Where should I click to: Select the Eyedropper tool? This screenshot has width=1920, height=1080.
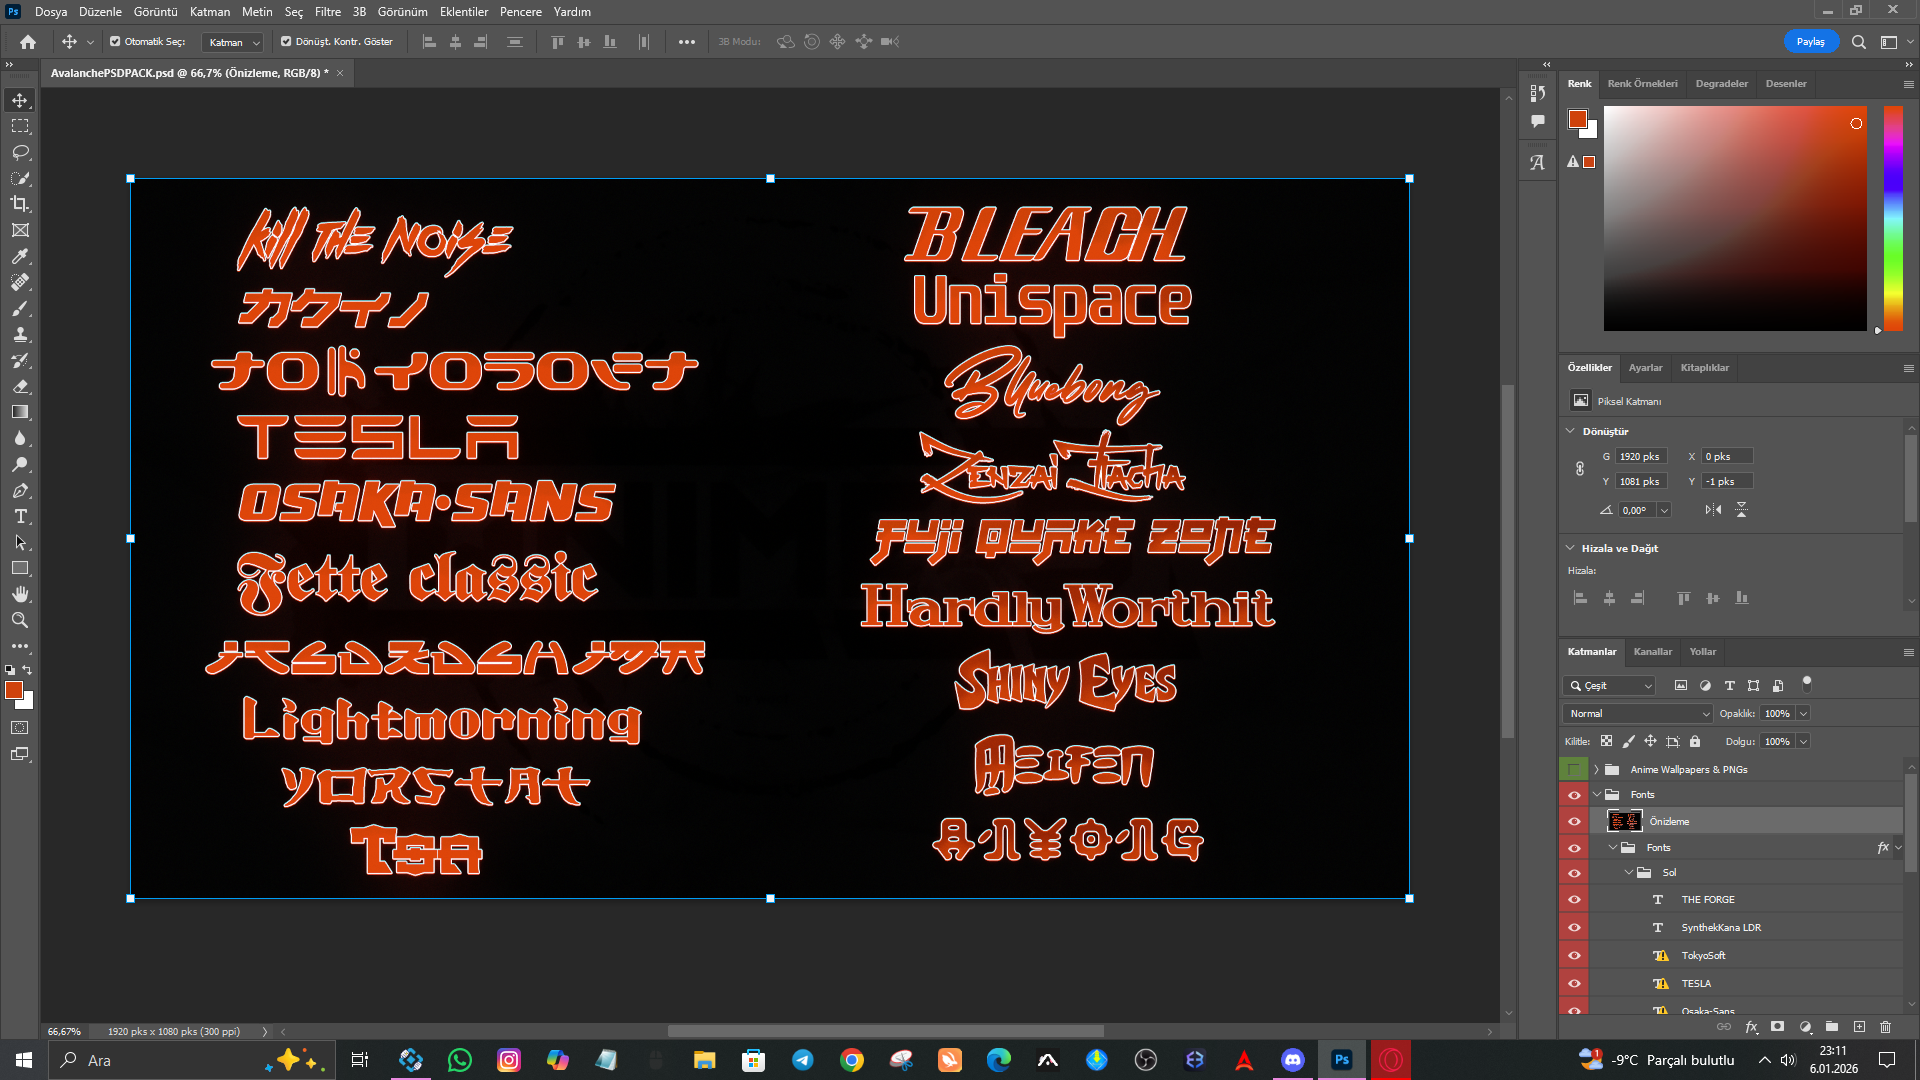pyautogui.click(x=20, y=256)
